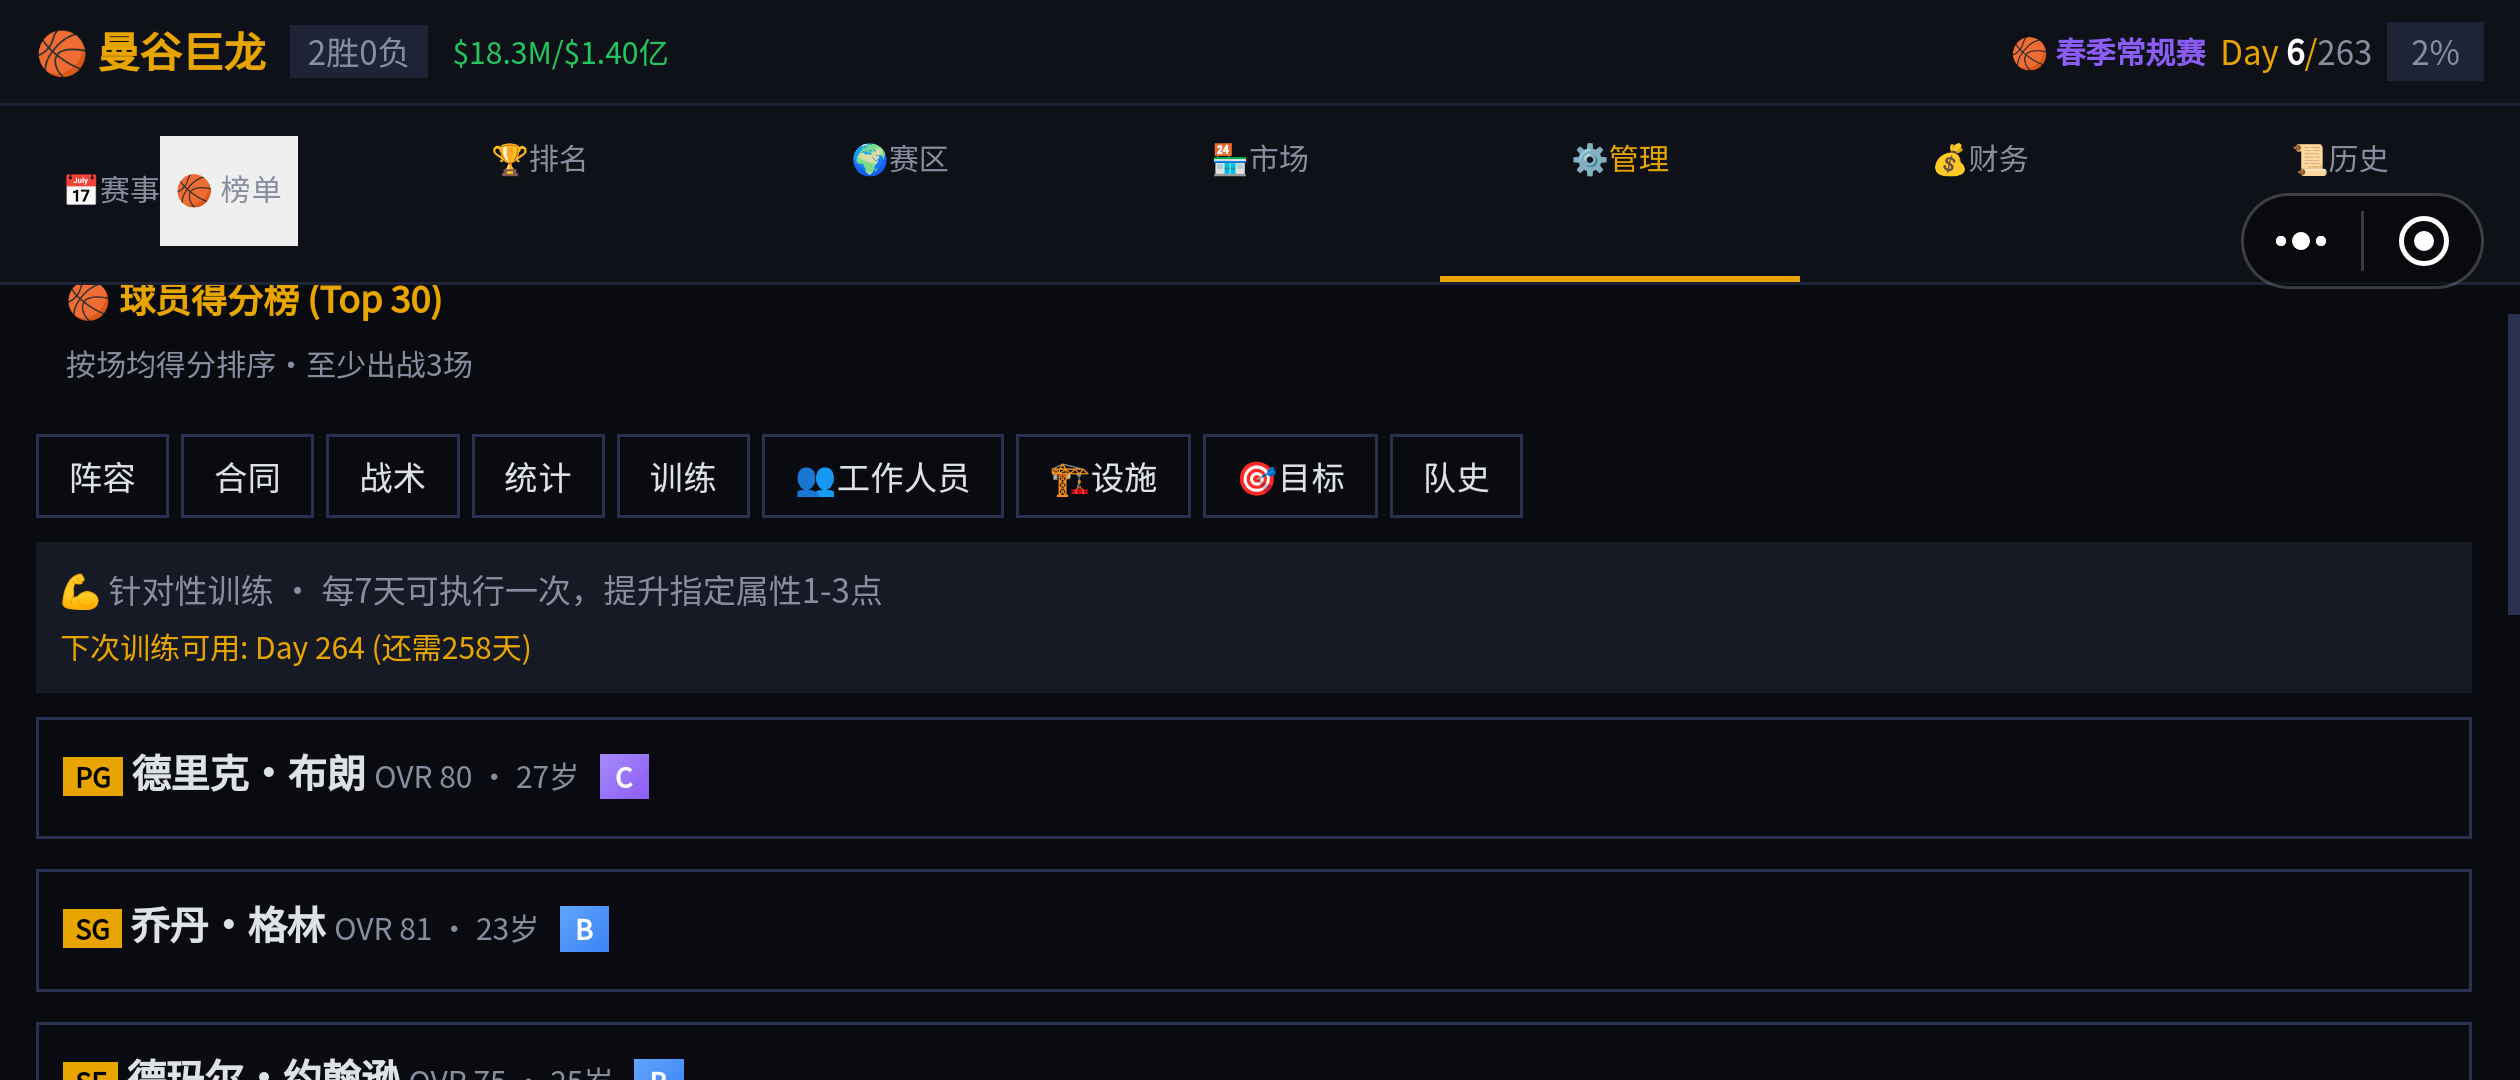Open the 历史 tab
The width and height of the screenshot is (2520, 1080).
(x=2340, y=159)
